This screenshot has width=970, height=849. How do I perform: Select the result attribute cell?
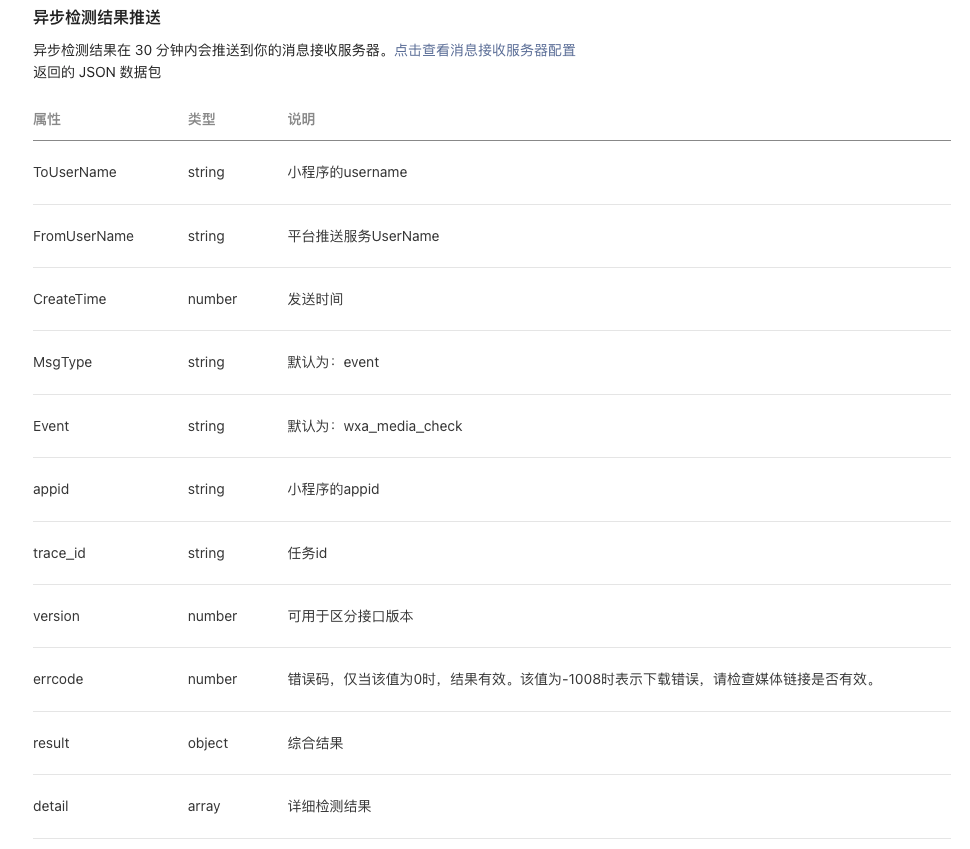(51, 743)
